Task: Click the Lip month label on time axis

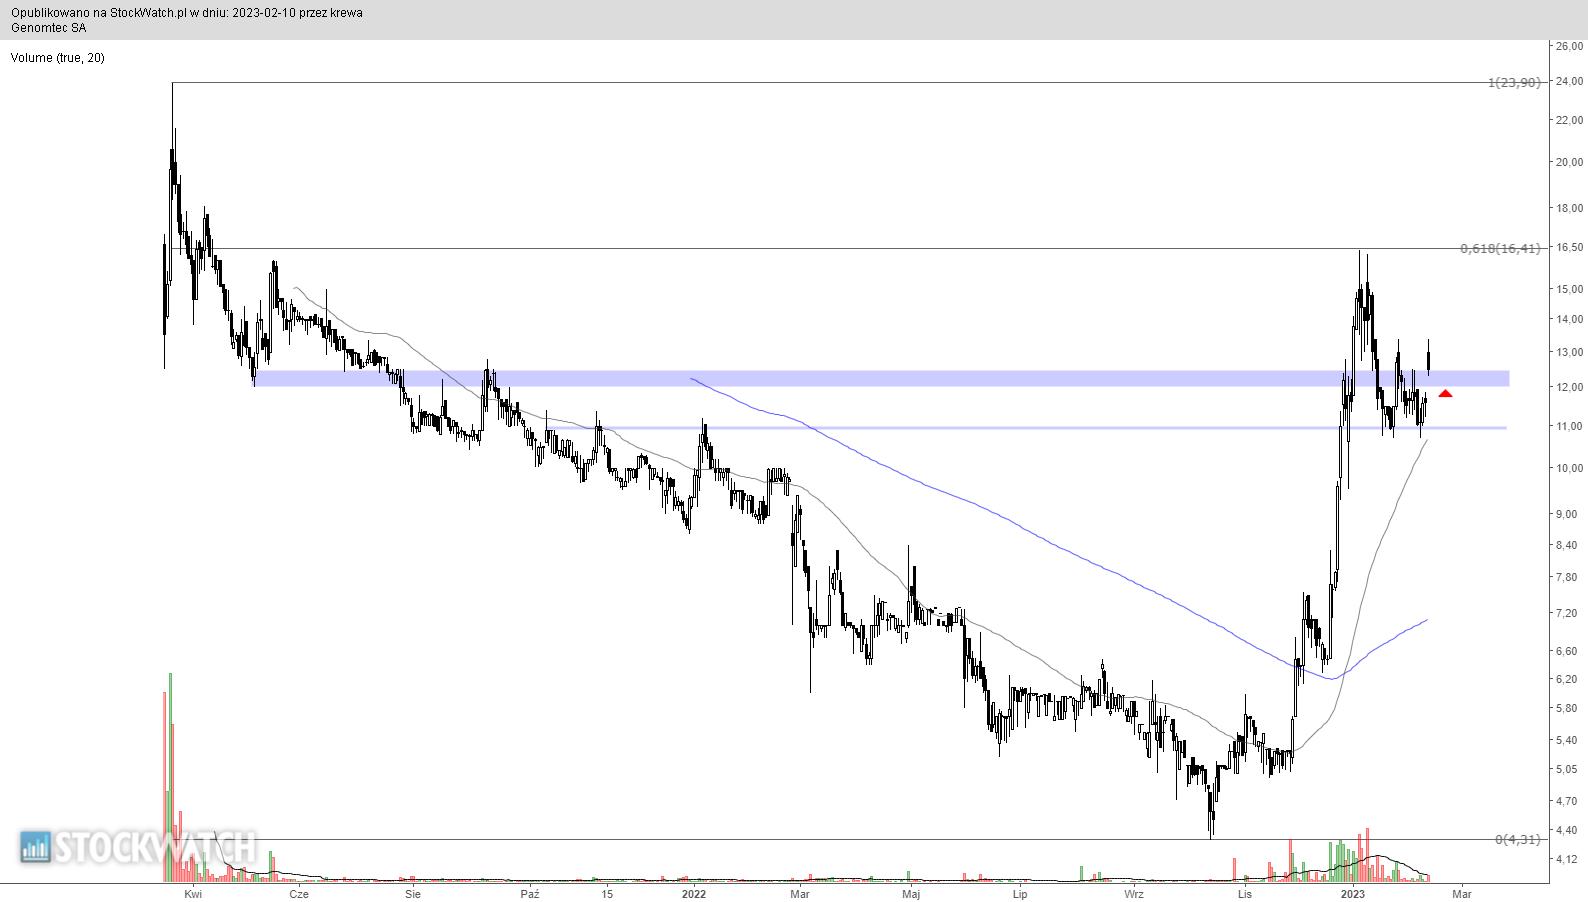Action: tap(1019, 894)
